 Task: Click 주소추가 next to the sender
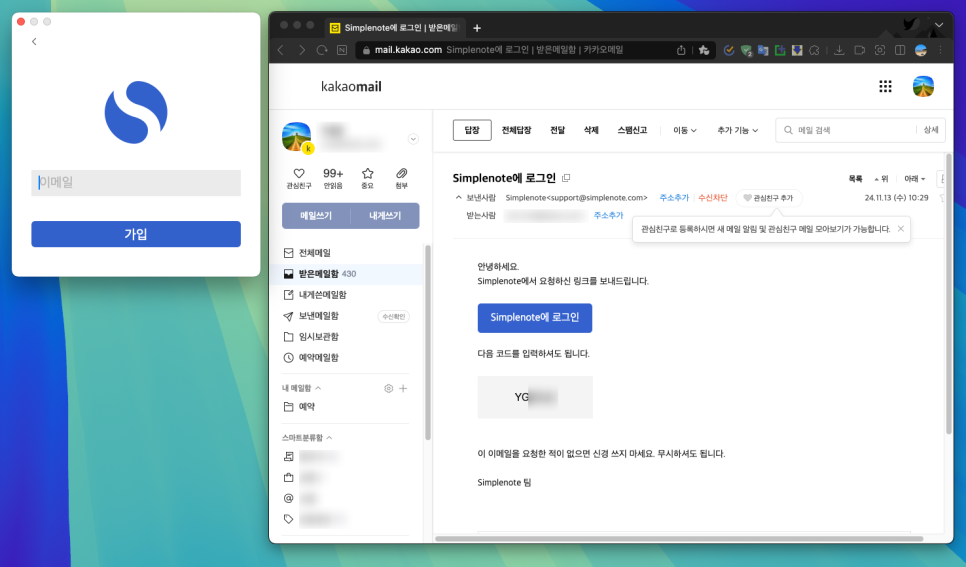pyautogui.click(x=674, y=198)
